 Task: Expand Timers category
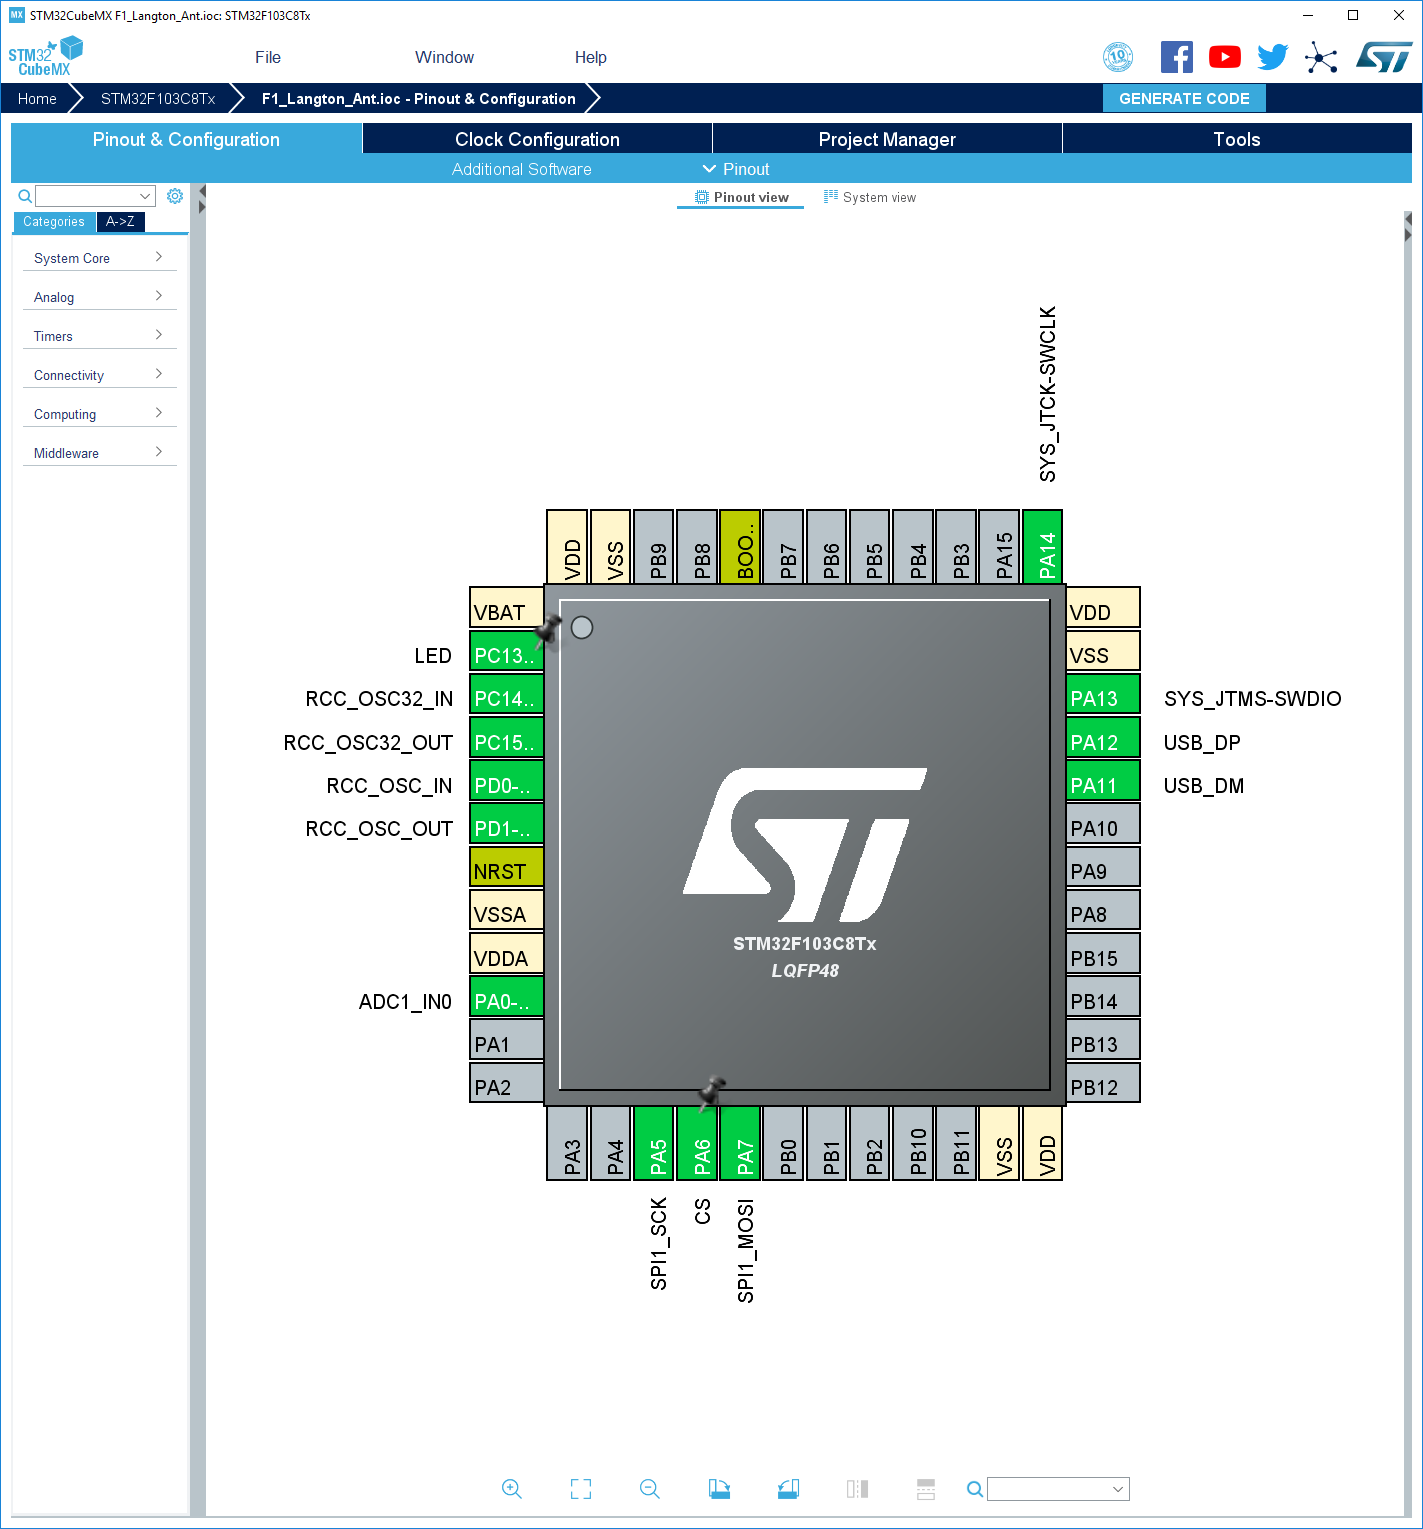[x=99, y=336]
